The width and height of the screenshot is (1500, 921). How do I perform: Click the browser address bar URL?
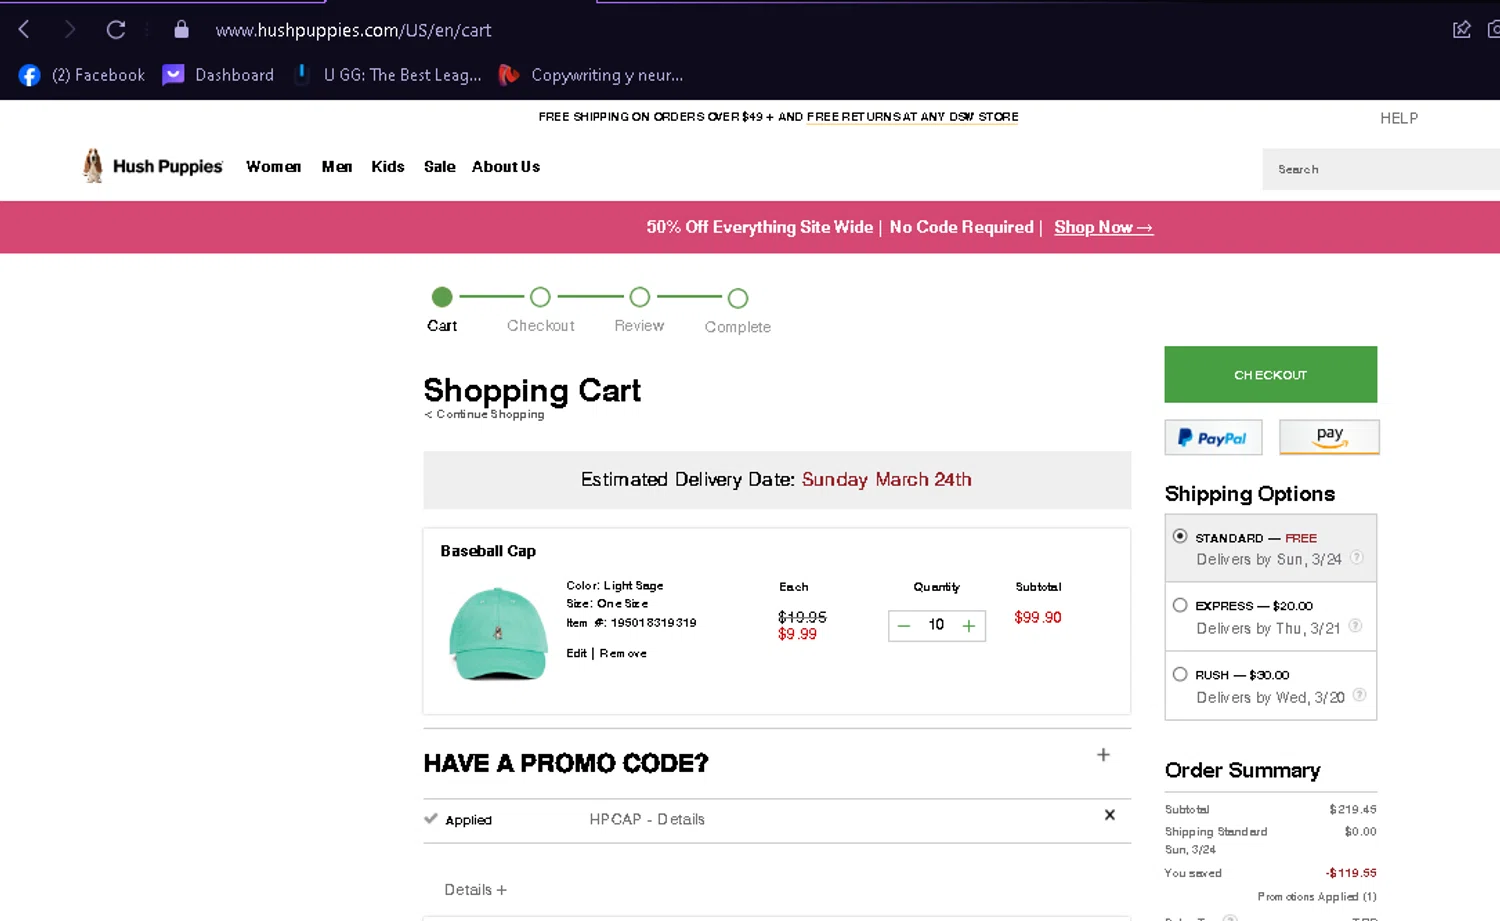[353, 30]
